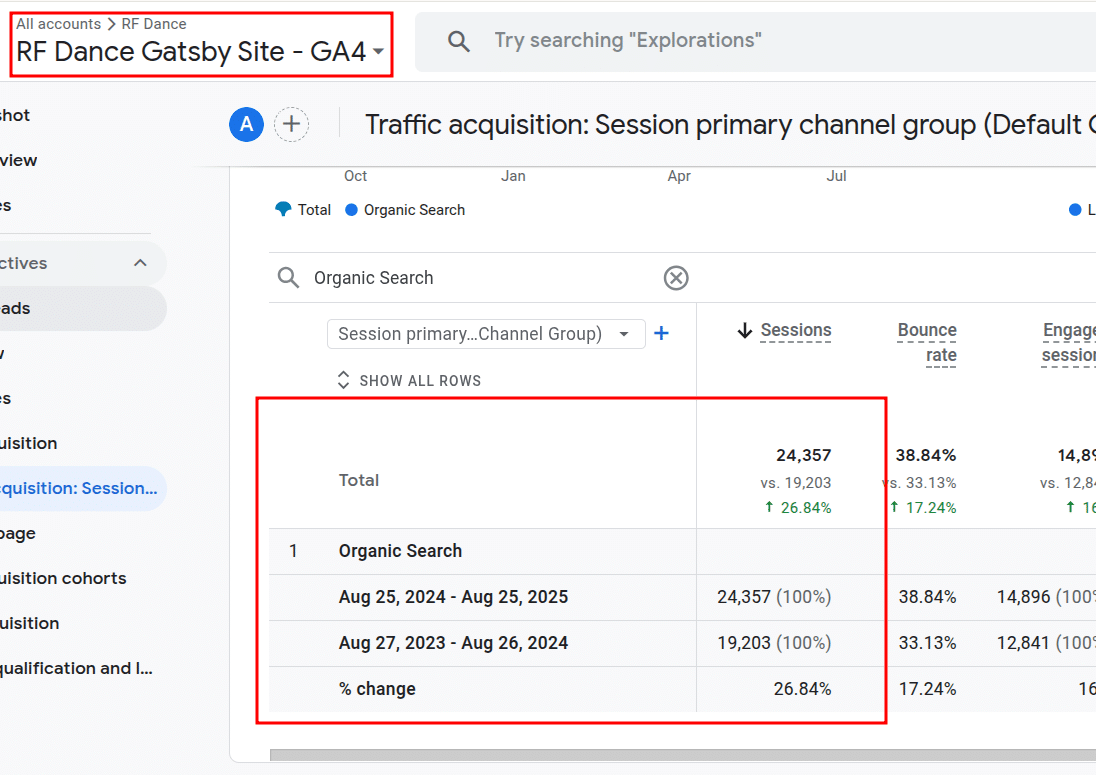Image resolution: width=1096 pixels, height=775 pixels.
Task: Click the descending sort arrow beside Sessions
Action: coord(745,330)
